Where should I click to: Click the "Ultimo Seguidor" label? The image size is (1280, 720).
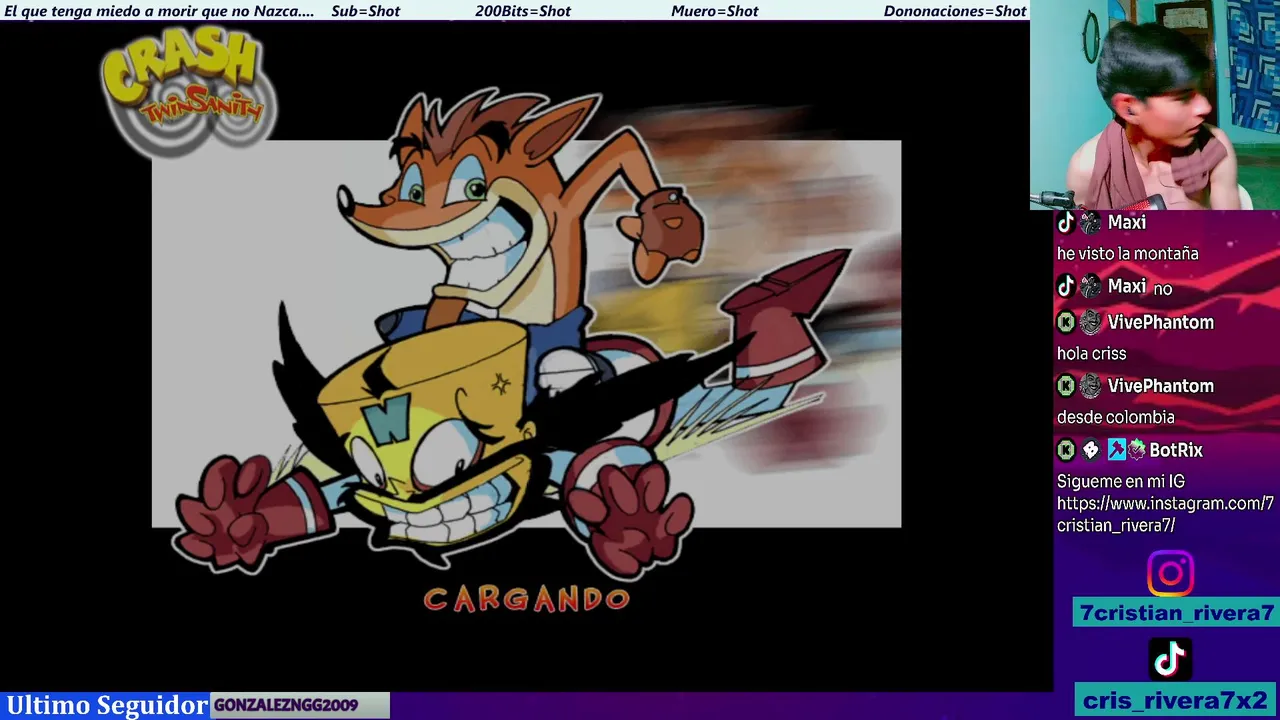click(x=107, y=705)
